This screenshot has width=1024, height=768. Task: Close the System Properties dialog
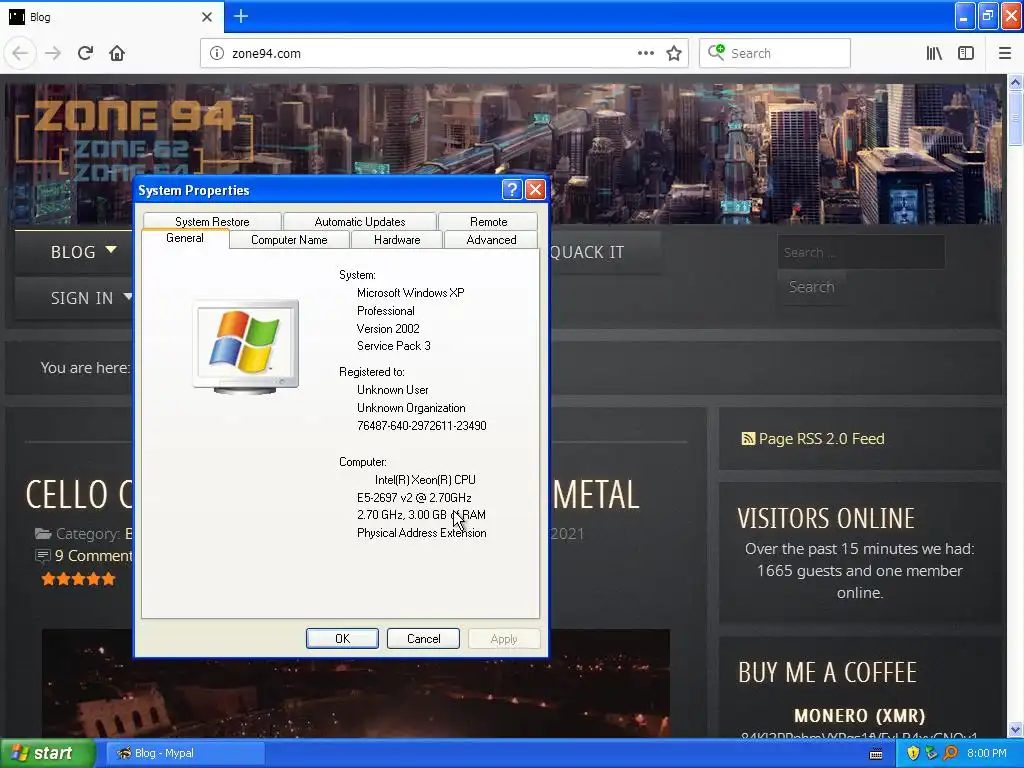[536, 190]
